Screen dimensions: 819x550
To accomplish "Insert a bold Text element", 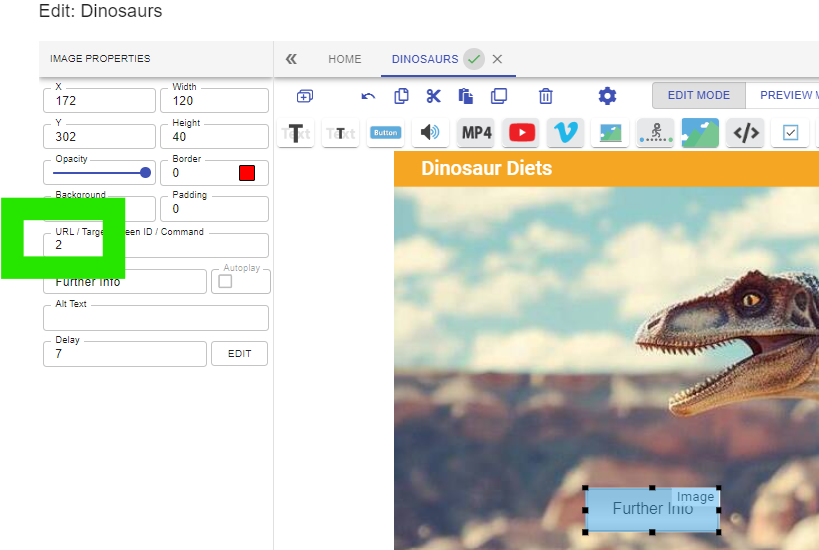I will 296,133.
